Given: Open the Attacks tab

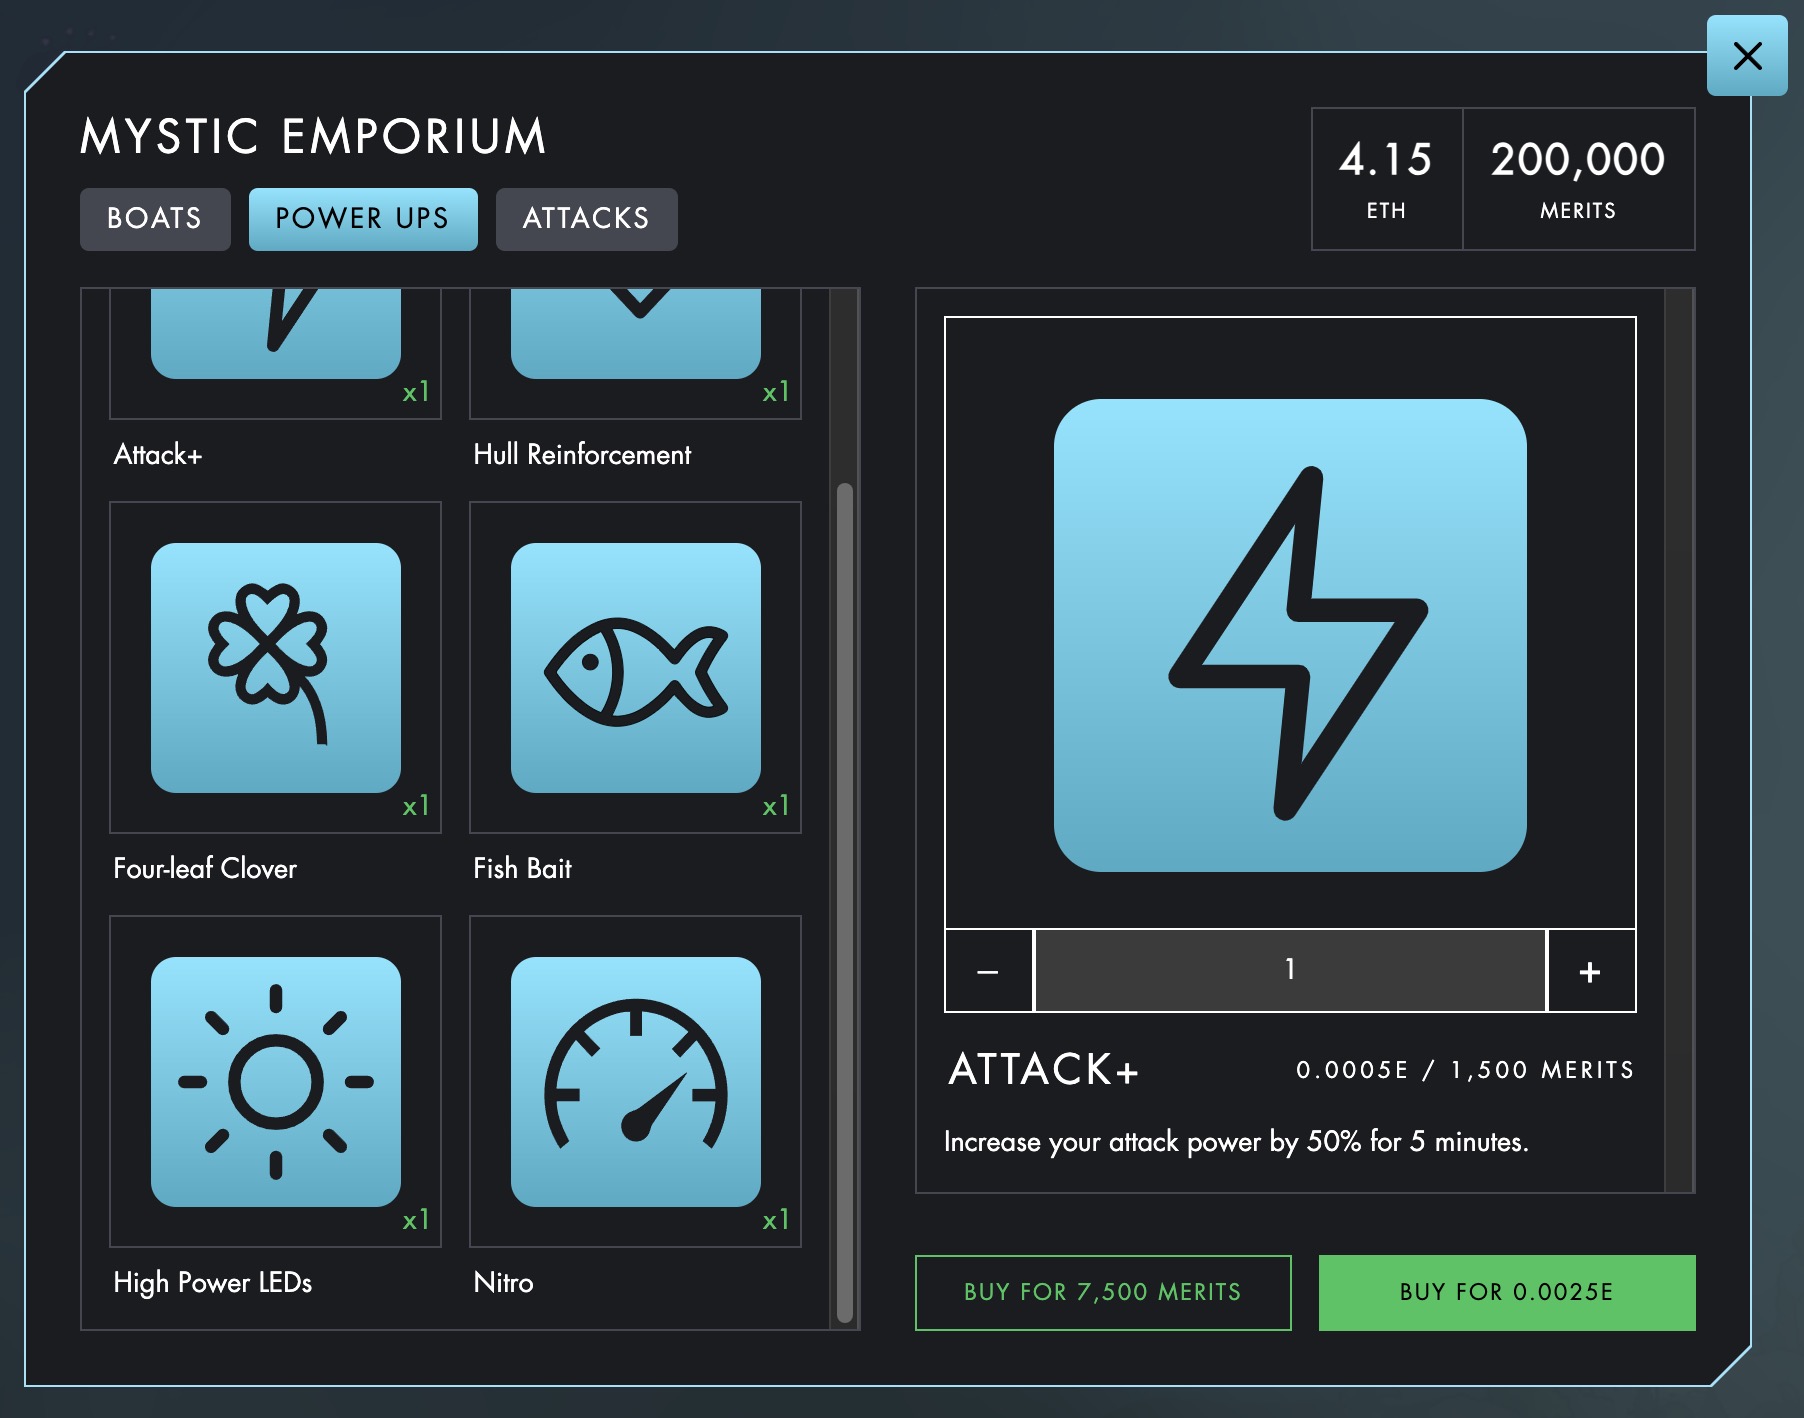Looking at the screenshot, I should [x=586, y=219].
